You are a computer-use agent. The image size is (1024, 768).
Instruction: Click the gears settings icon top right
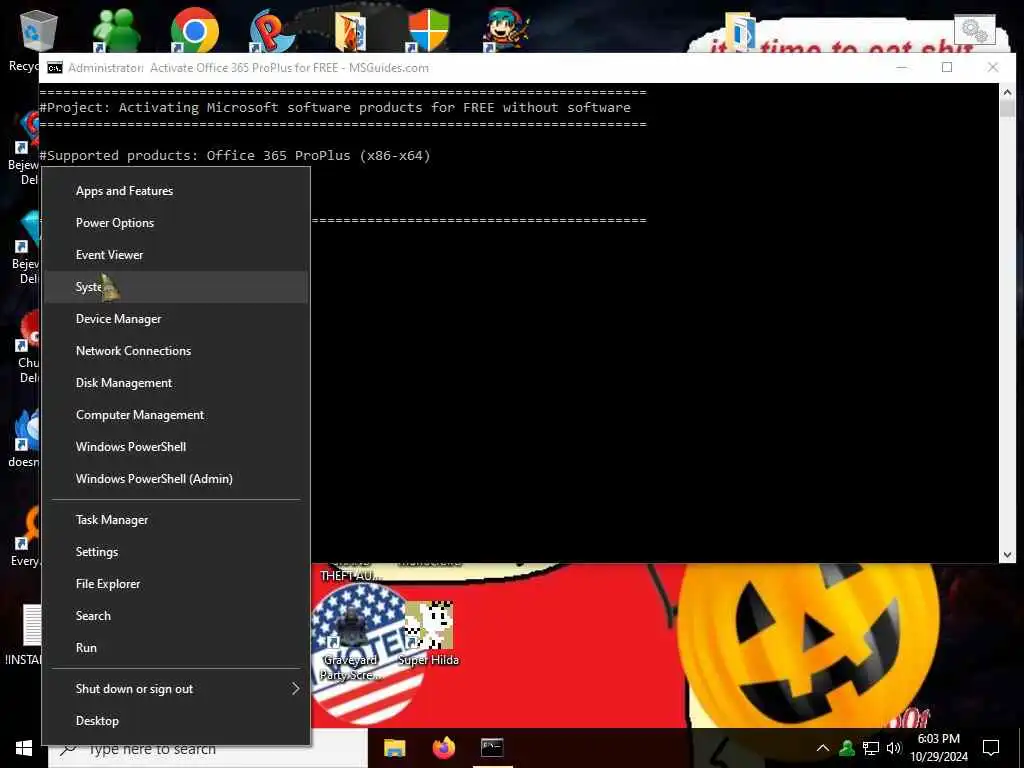974,30
